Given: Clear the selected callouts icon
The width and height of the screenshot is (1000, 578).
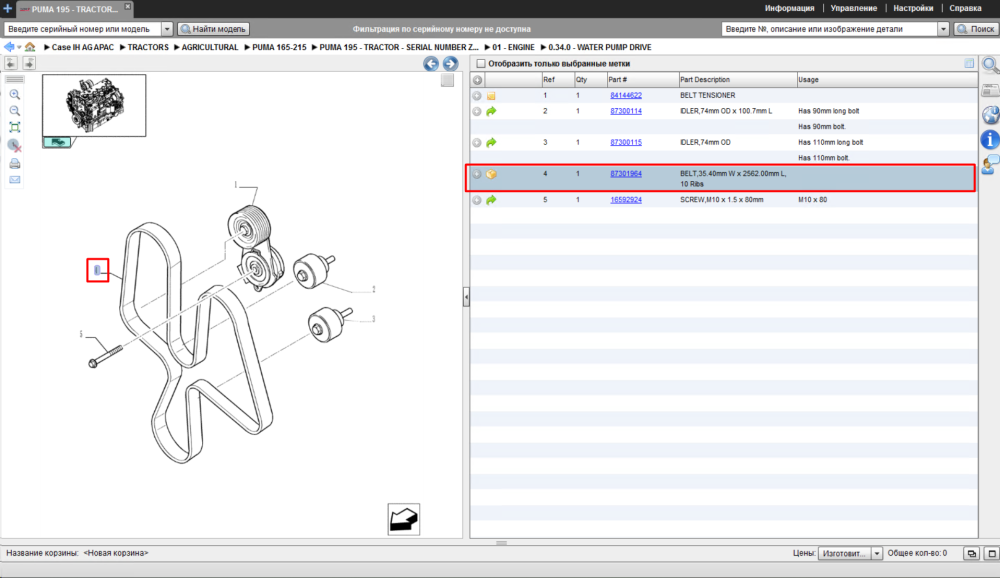Looking at the screenshot, I should click(x=15, y=146).
